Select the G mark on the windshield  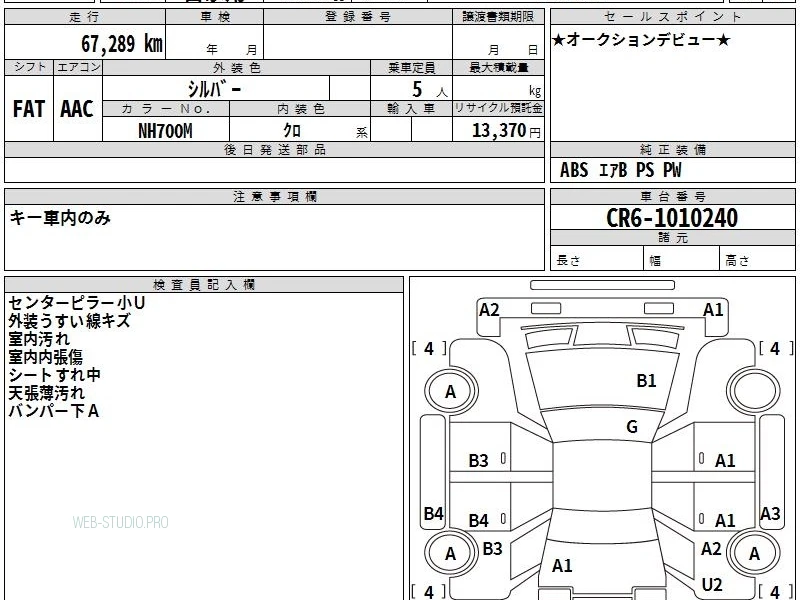click(x=632, y=427)
